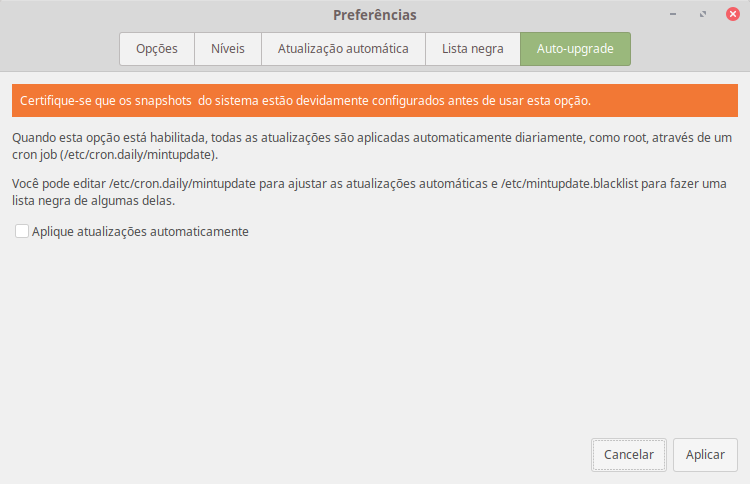Click the '(/etc/cron.daily/mintupdate)' path in parentheses
The height and width of the screenshot is (484, 750).
click(131, 155)
